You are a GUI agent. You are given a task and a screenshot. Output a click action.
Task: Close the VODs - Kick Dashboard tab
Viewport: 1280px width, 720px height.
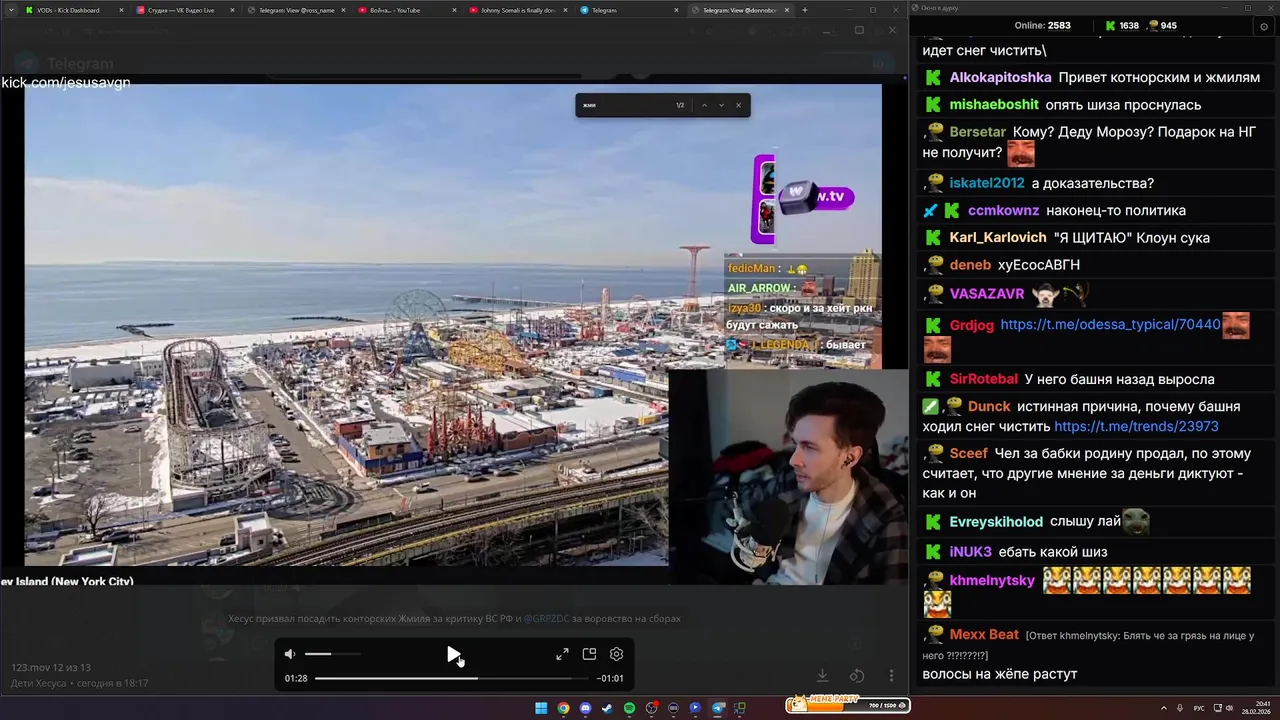click(x=121, y=10)
